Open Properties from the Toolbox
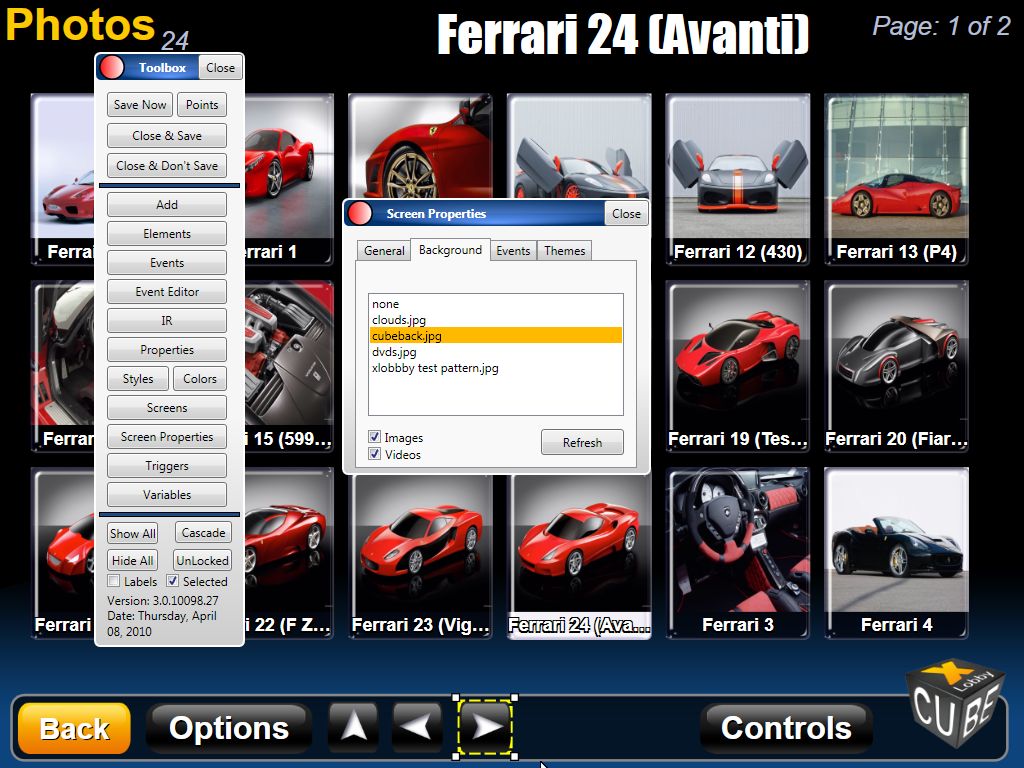 167,349
